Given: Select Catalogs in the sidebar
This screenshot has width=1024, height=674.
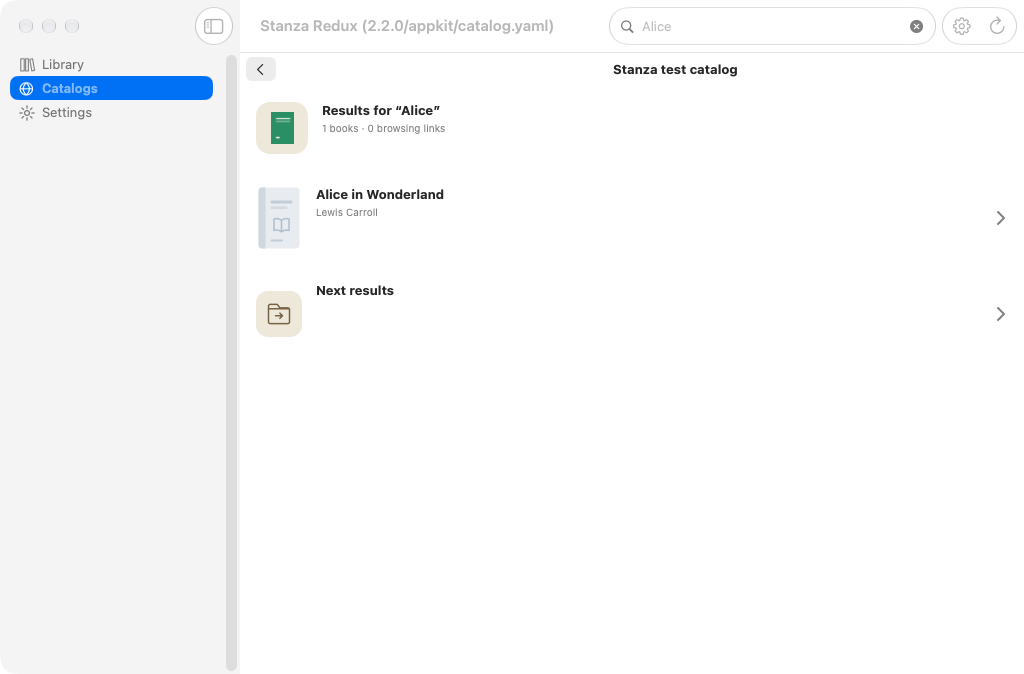Looking at the screenshot, I should (x=111, y=88).
